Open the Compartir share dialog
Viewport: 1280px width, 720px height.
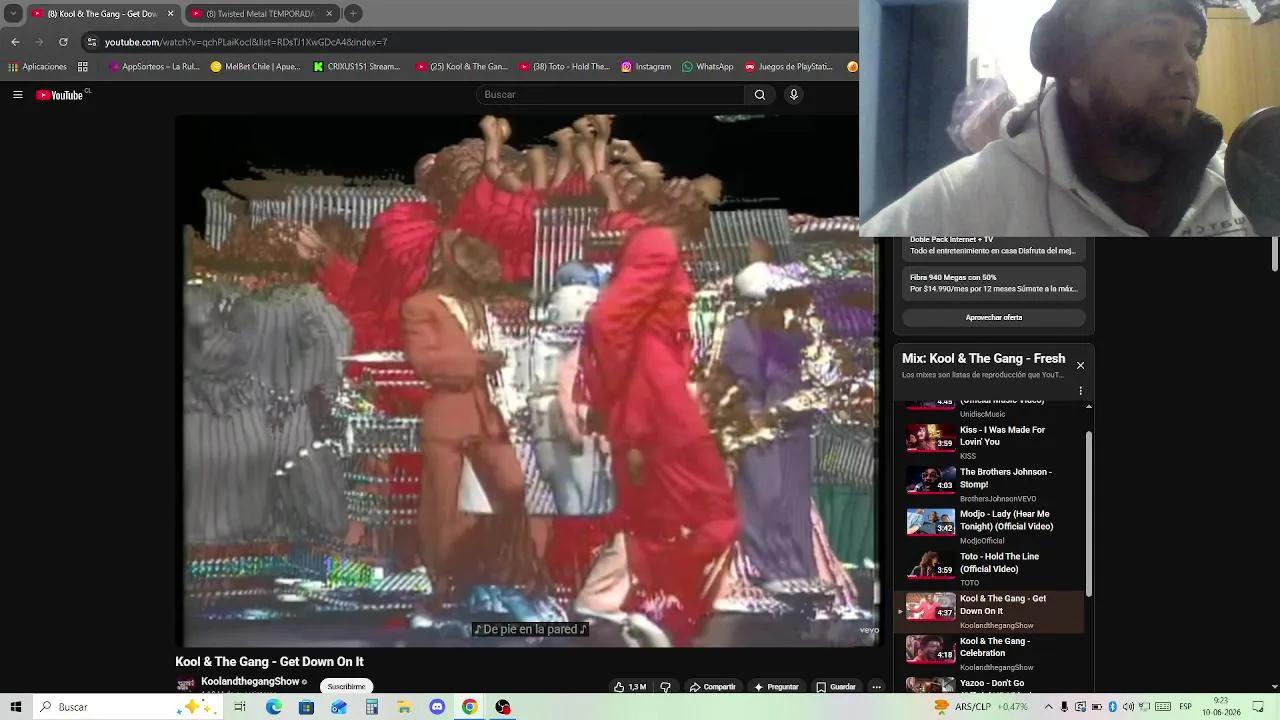coord(712,687)
